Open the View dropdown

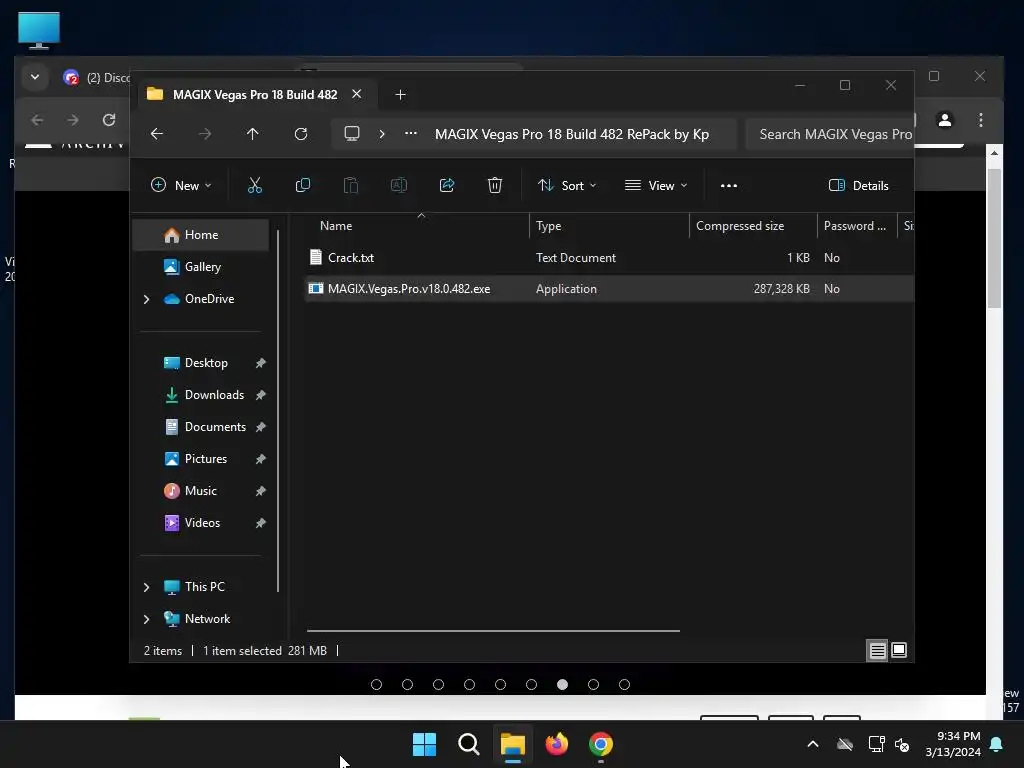[656, 185]
